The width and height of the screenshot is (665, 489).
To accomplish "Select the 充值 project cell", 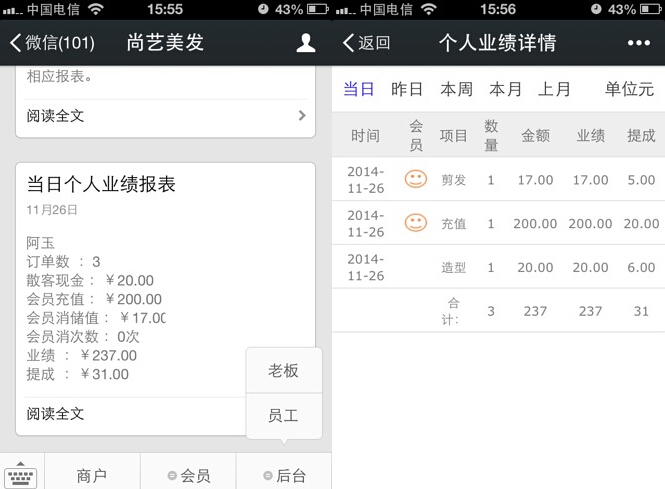I will (453, 224).
